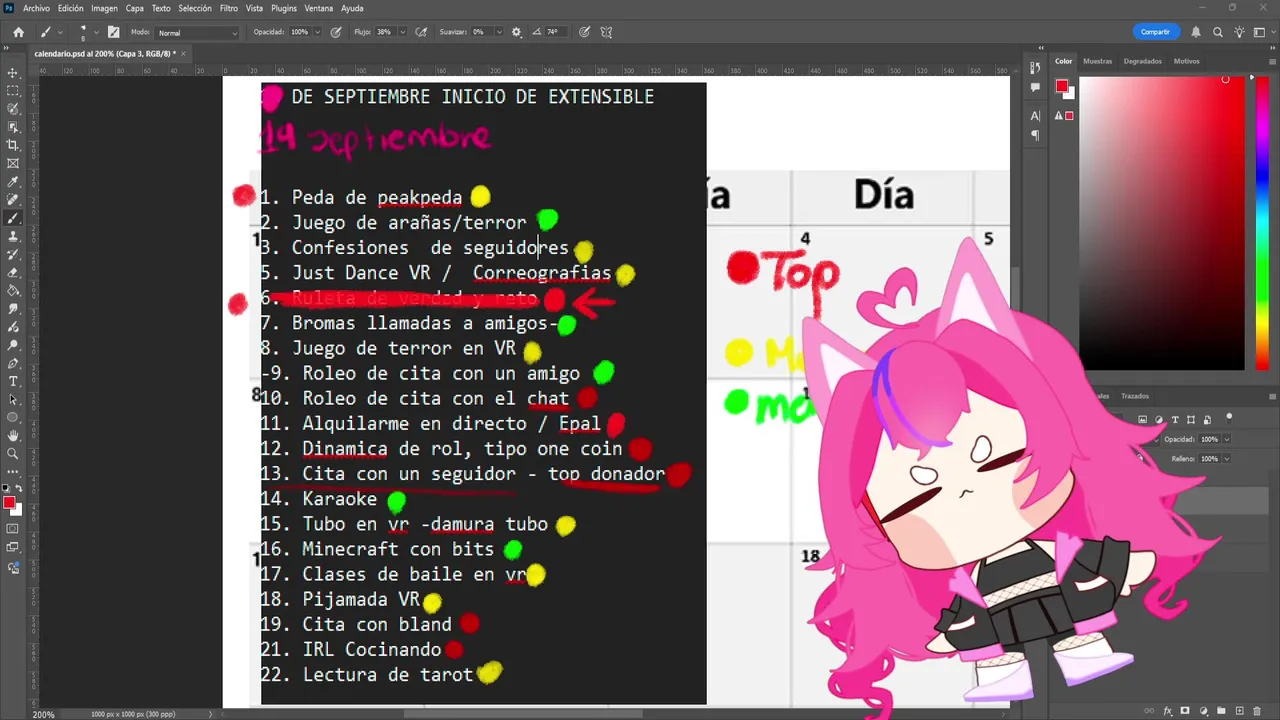Screen dimensions: 1280x720
Task: Open layer Opacidad dropdown in Layers panel
Action: (1227, 439)
